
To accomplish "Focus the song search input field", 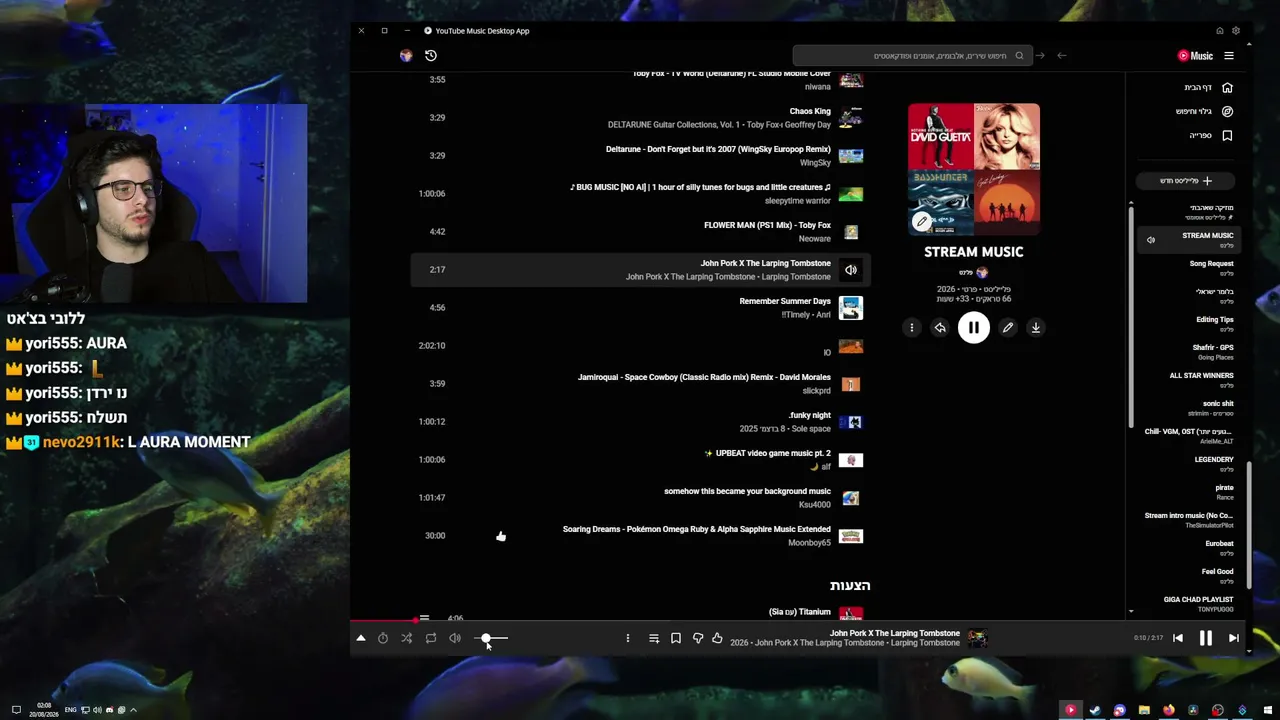I will point(910,56).
